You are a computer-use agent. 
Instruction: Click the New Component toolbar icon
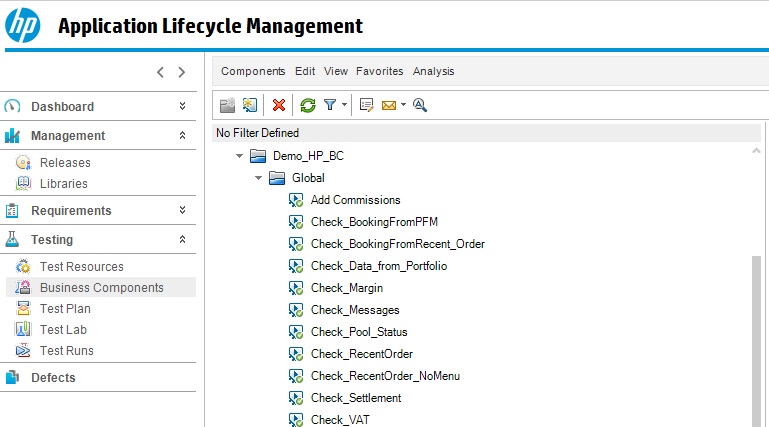click(x=250, y=105)
